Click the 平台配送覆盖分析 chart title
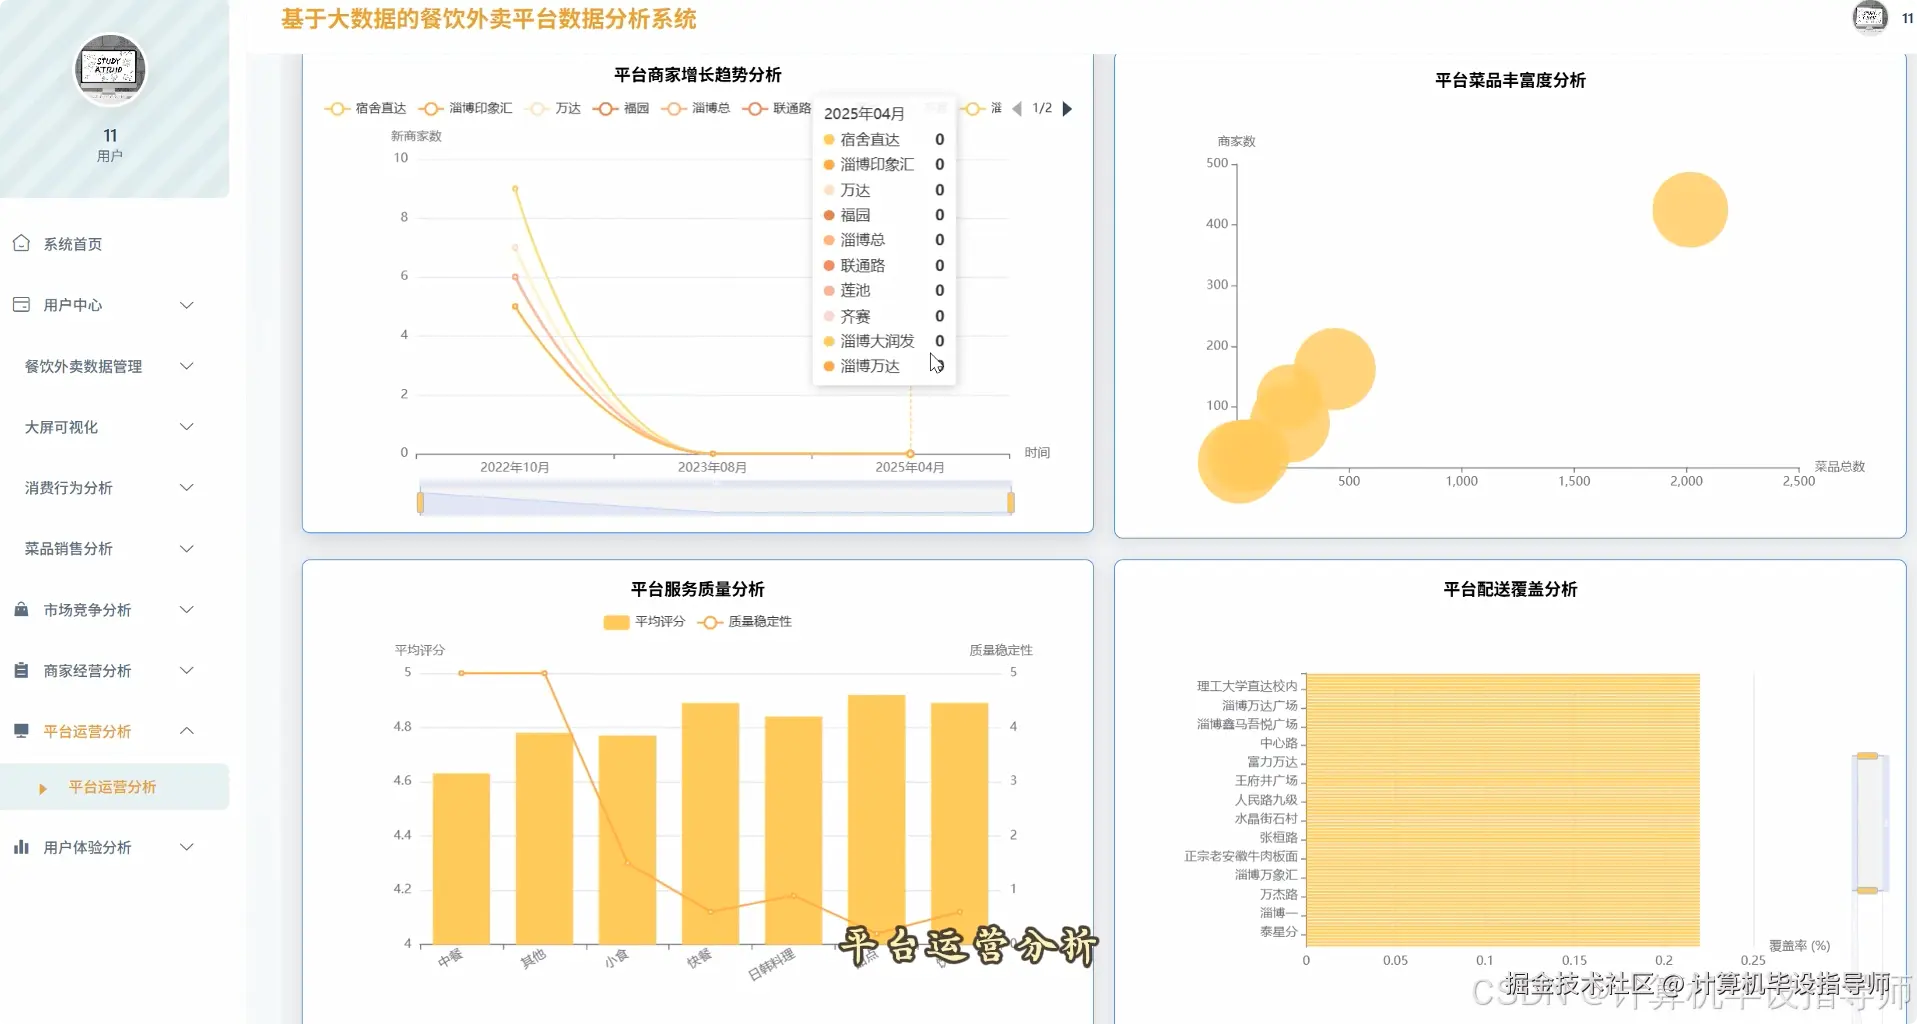Viewport: 1917px width, 1024px height. [1510, 589]
